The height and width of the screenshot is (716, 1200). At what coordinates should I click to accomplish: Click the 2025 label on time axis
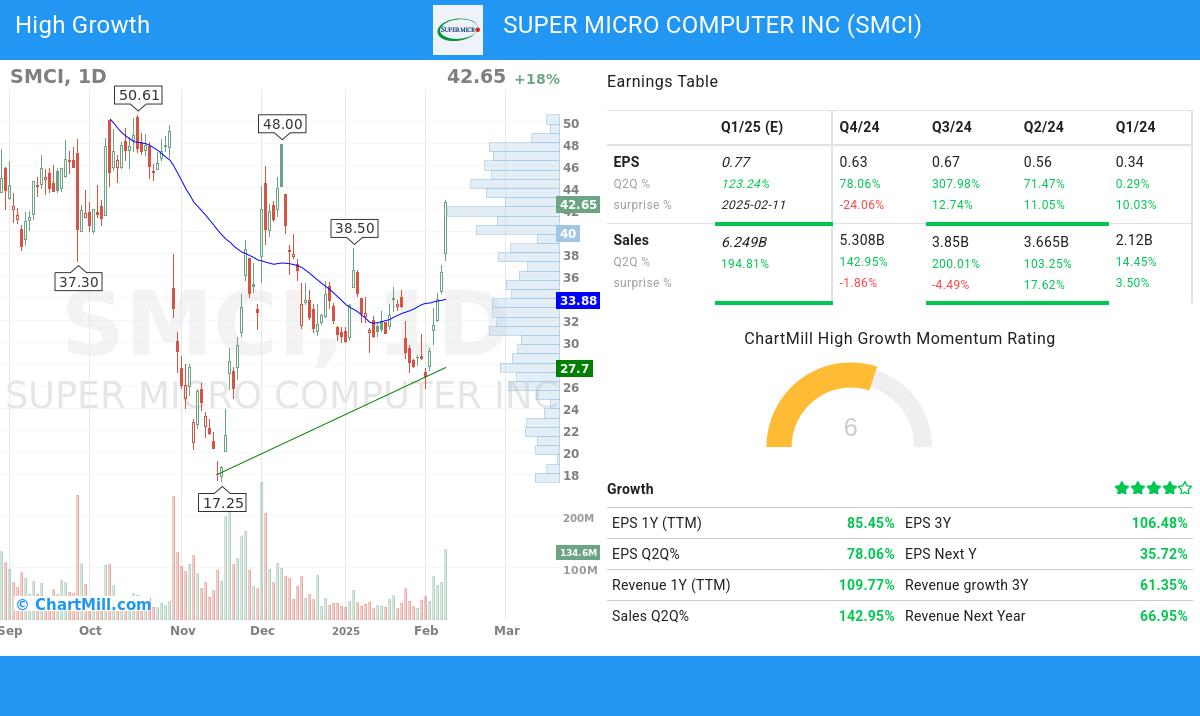346,631
